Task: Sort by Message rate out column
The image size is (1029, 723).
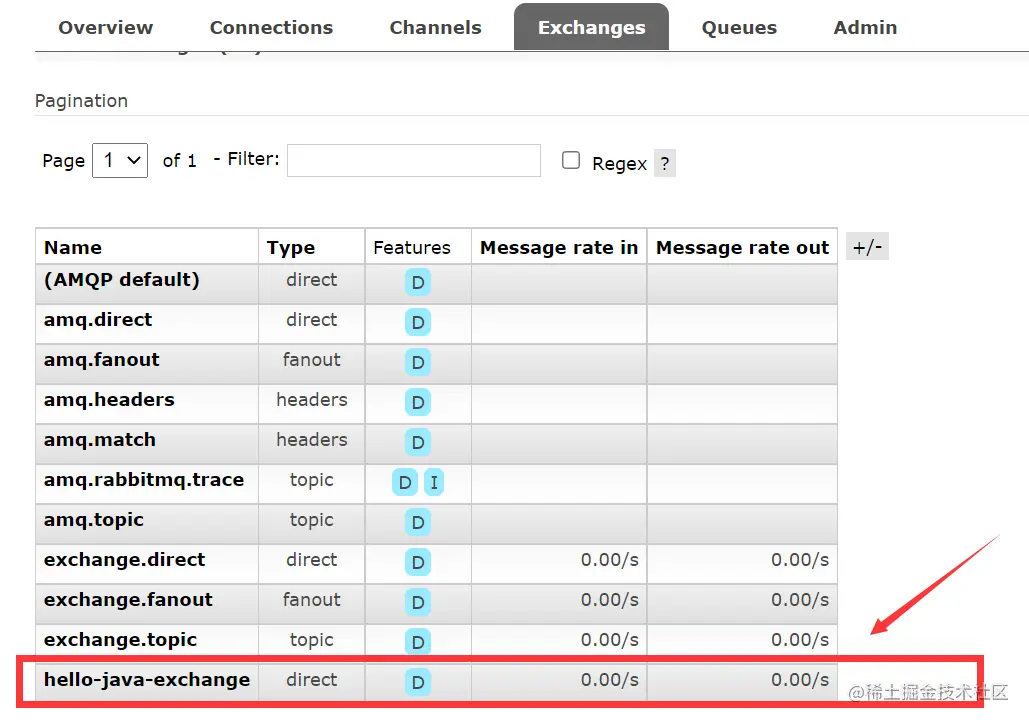Action: (x=742, y=247)
